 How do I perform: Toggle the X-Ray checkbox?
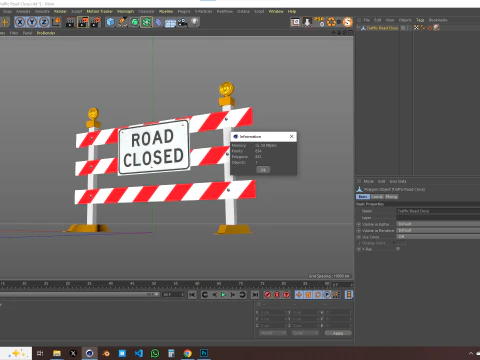coord(398,249)
